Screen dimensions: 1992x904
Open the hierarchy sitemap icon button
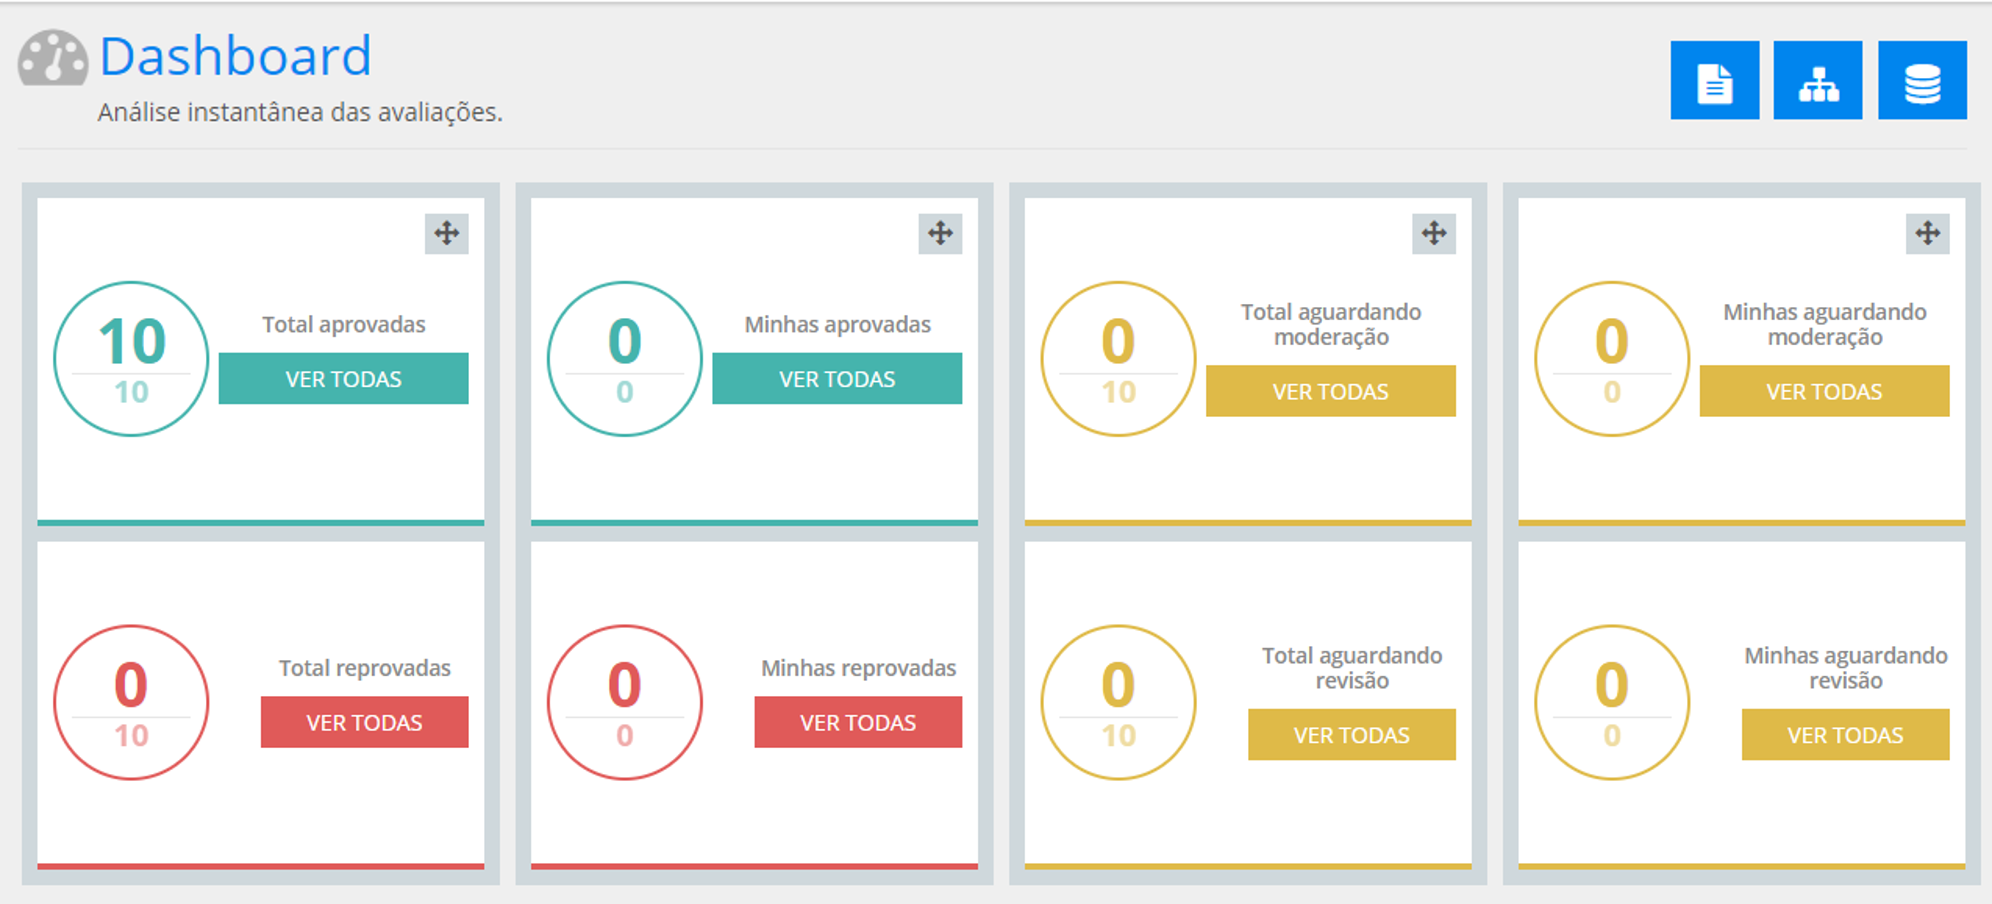(1817, 81)
